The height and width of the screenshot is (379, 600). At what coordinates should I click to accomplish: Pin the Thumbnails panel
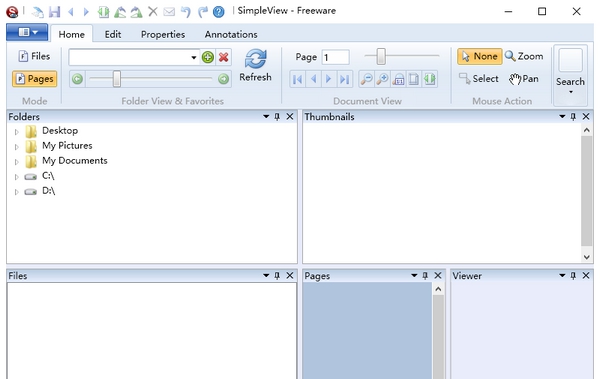(573, 116)
